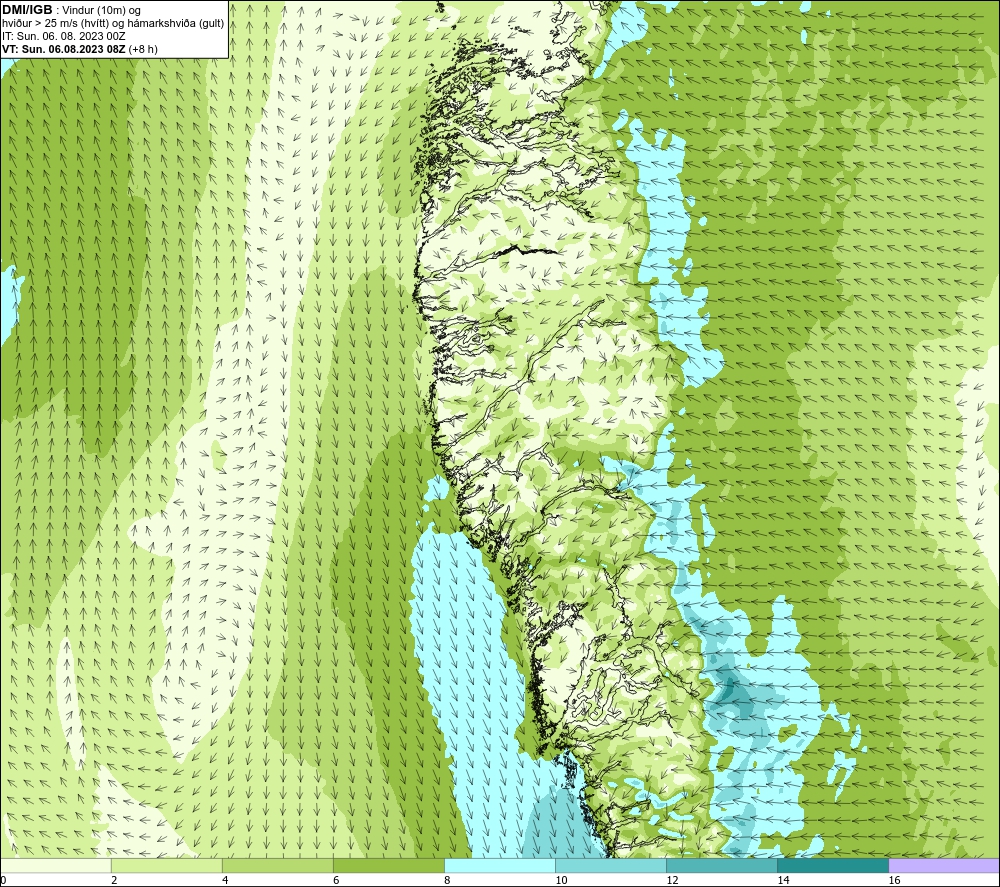Click the 10–12 m/s cyan legend swatch
Image resolution: width=1000 pixels, height=887 pixels.
tap(610, 866)
